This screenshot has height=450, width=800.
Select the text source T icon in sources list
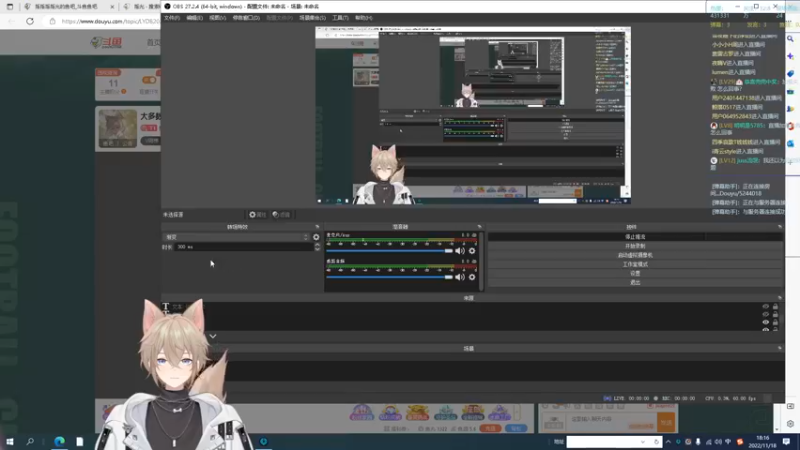[165, 307]
